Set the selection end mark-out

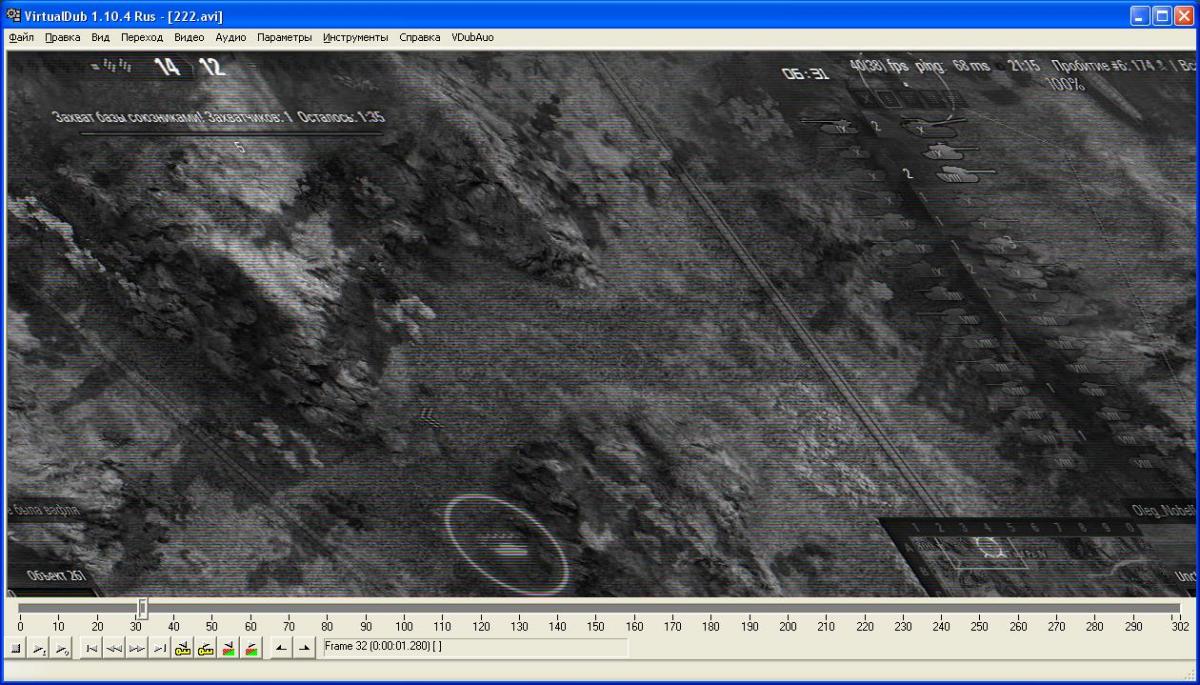point(303,649)
